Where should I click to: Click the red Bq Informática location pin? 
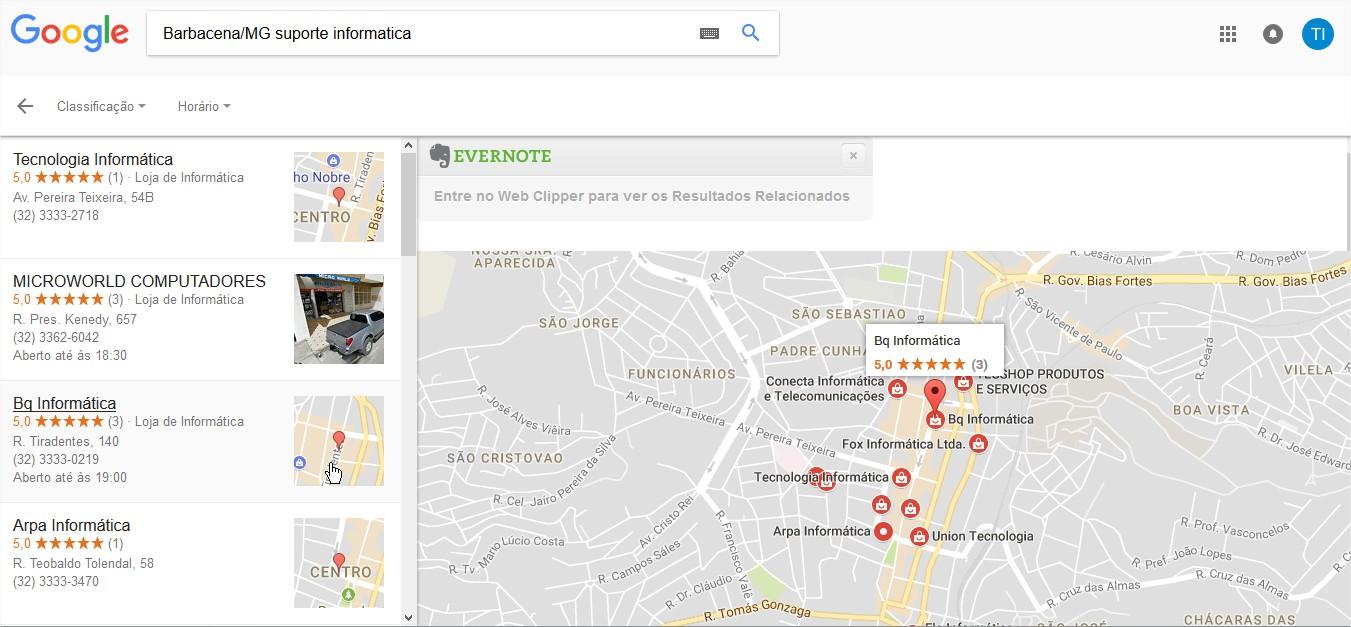click(x=934, y=397)
